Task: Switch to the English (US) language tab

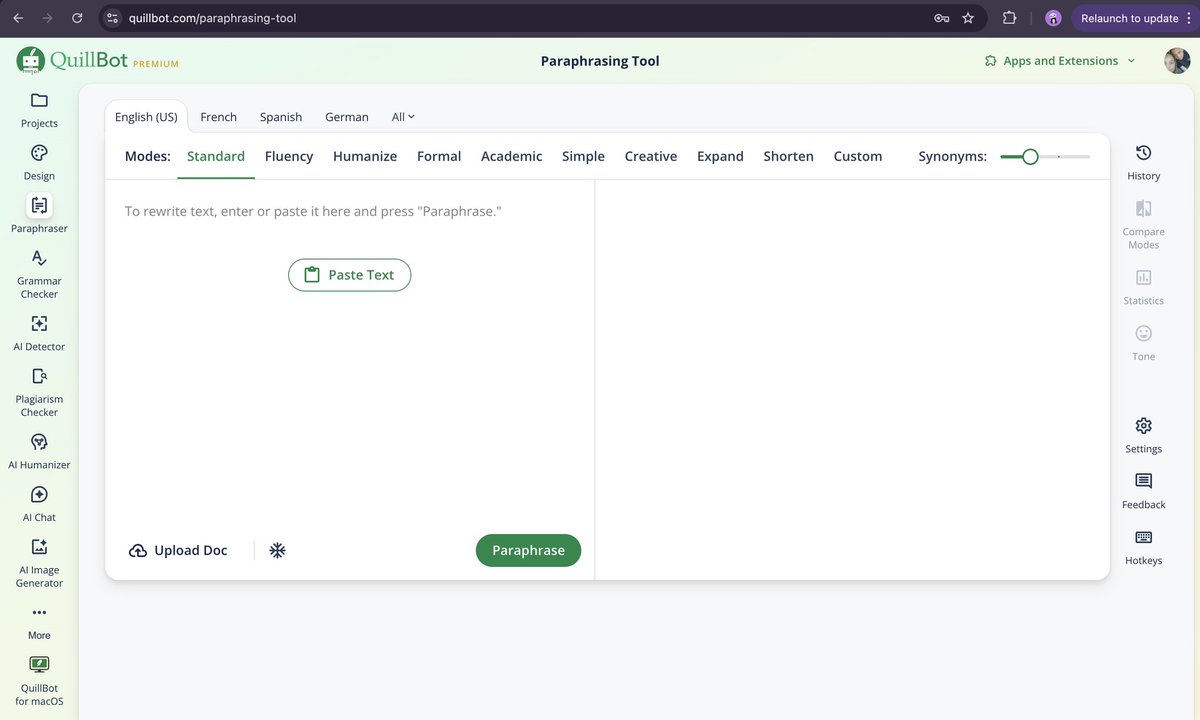Action: pyautogui.click(x=146, y=117)
